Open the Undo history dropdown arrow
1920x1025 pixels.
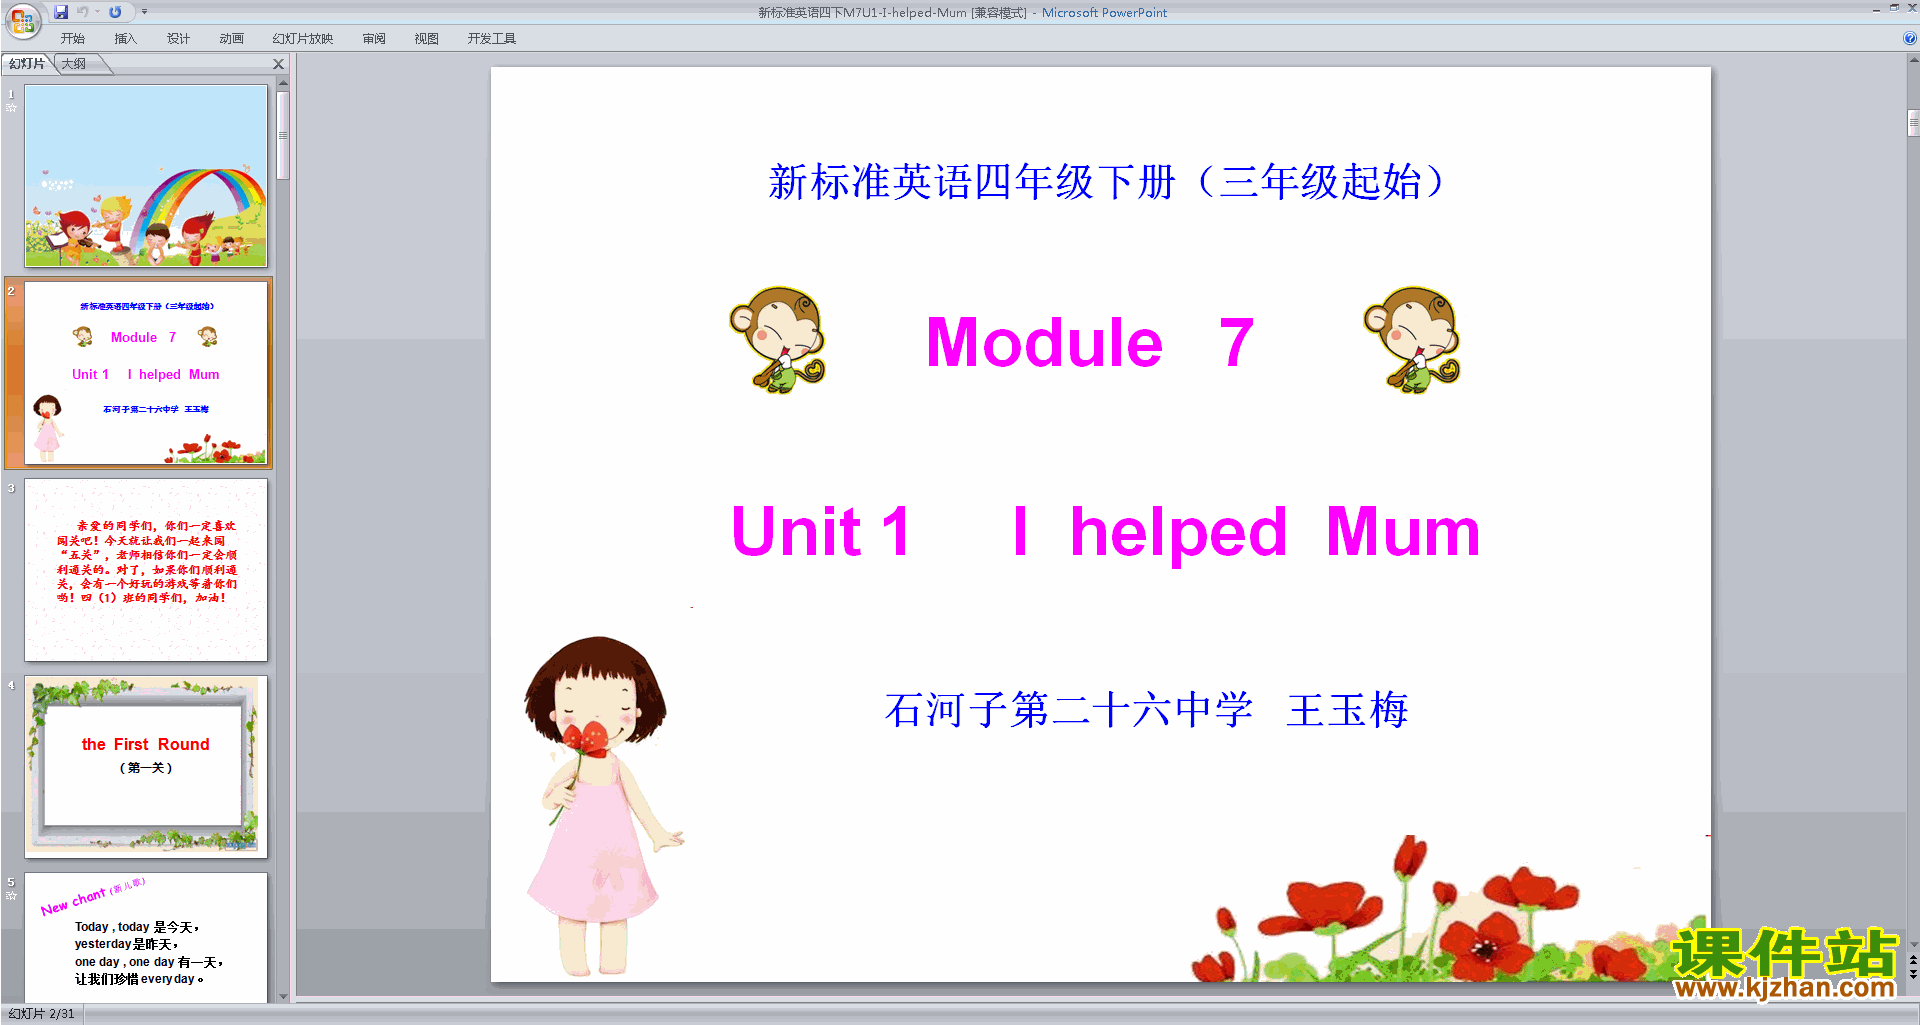coord(97,12)
